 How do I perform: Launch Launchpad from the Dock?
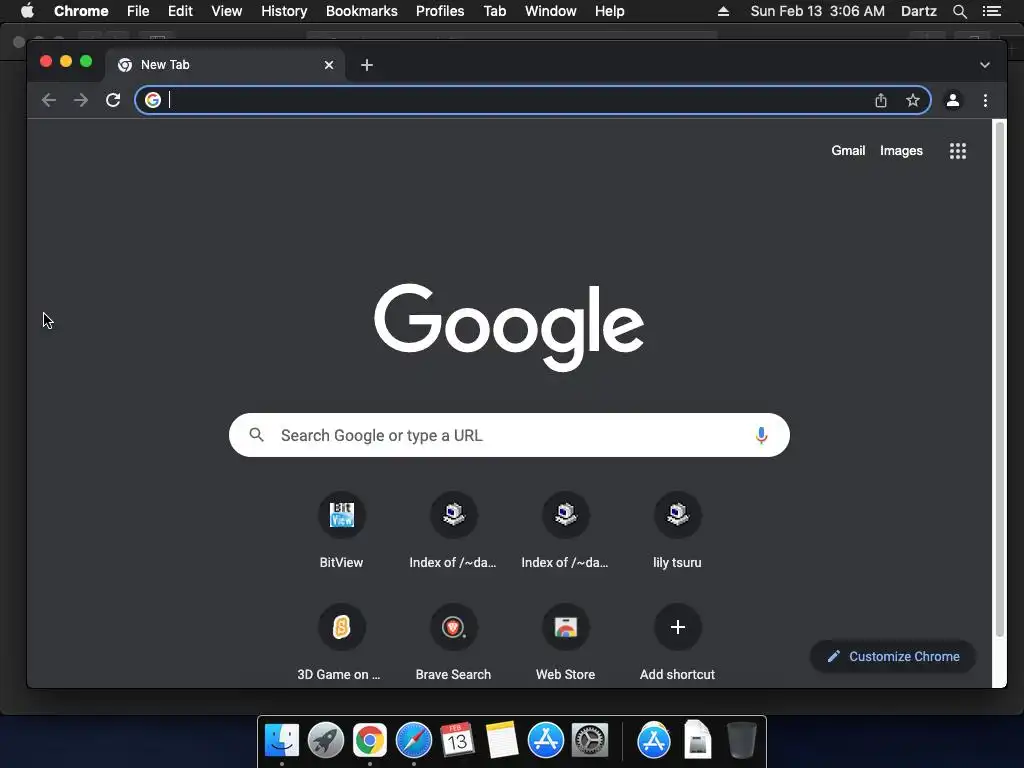click(x=326, y=740)
